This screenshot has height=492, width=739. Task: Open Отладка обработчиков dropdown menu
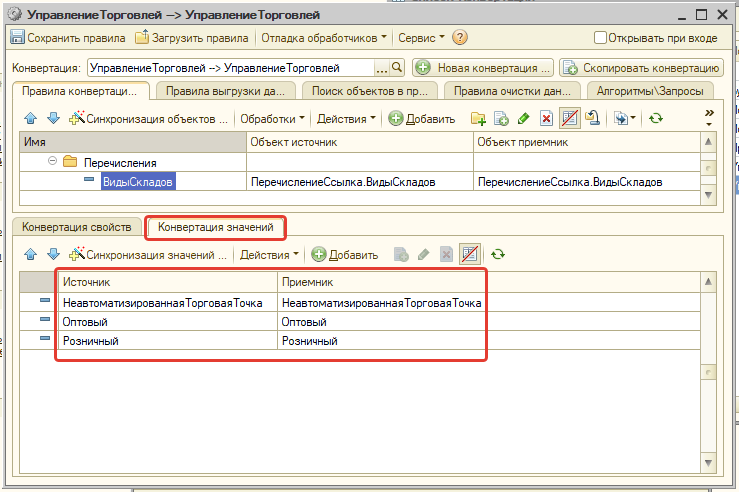coord(323,38)
